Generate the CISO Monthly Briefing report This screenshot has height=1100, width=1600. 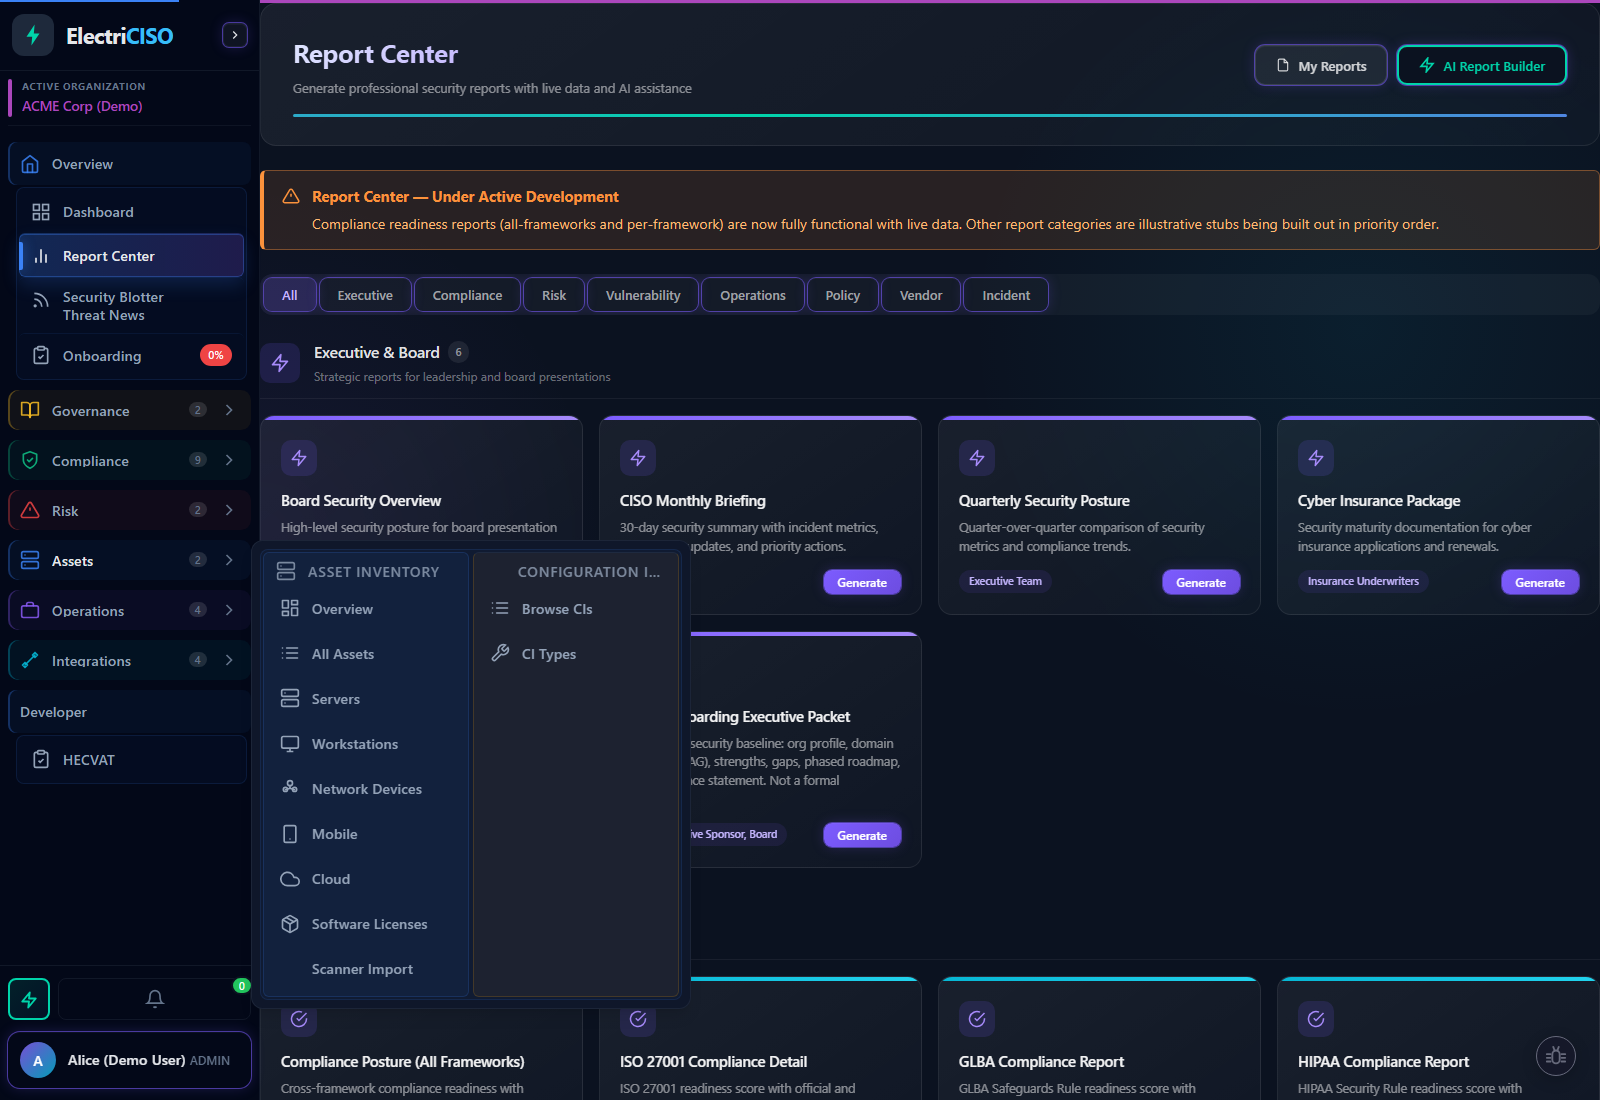pyautogui.click(x=862, y=581)
